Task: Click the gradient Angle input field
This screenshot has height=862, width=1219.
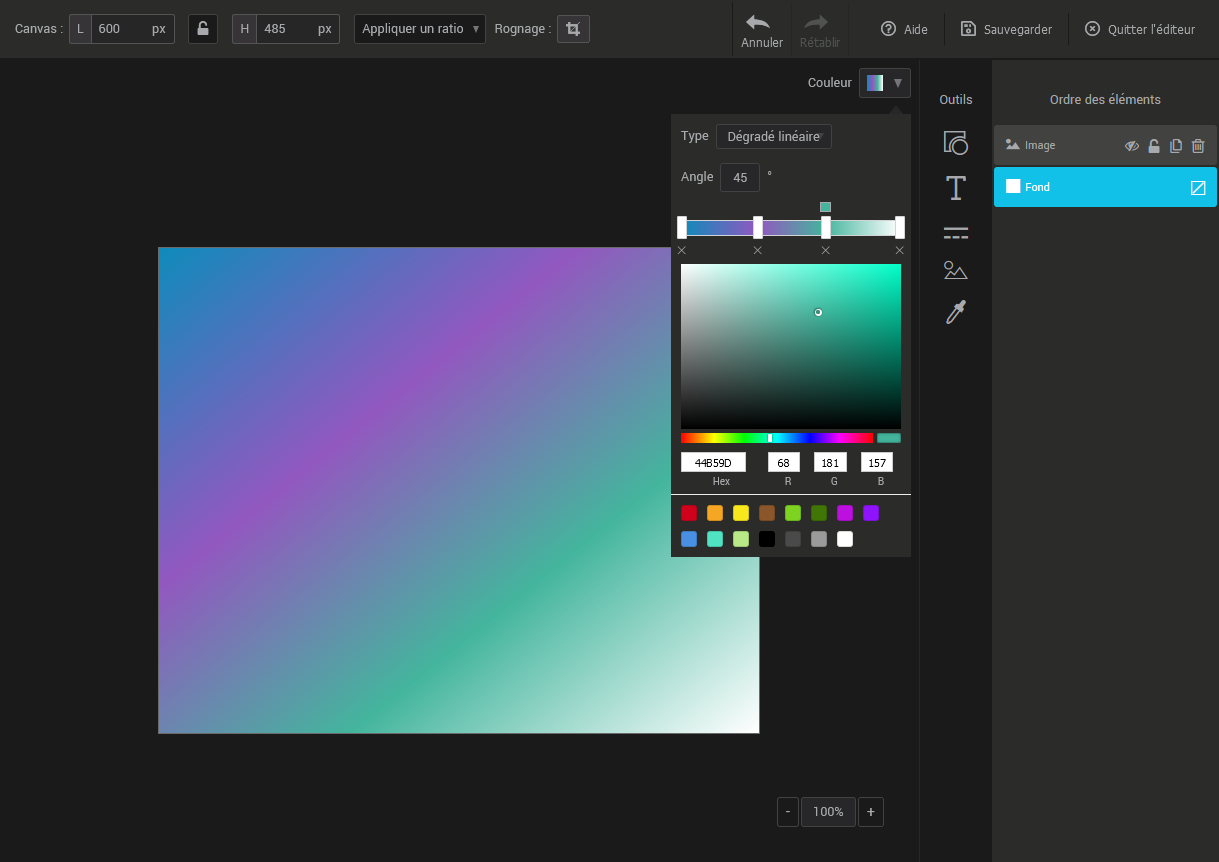Action: pos(740,178)
